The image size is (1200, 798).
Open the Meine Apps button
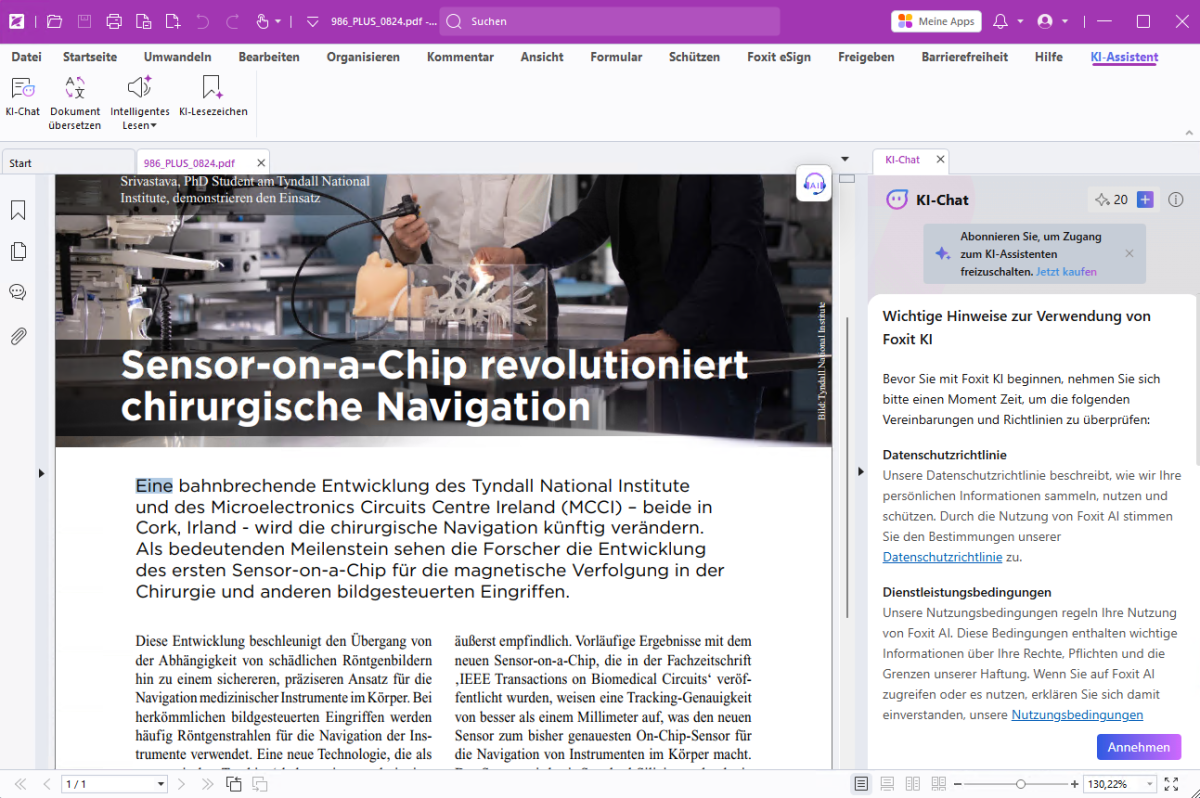point(936,21)
